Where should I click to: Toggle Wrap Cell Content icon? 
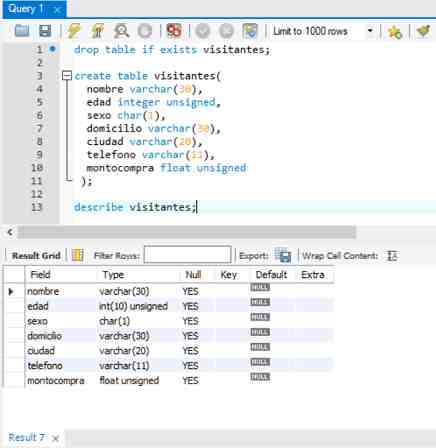pyautogui.click(x=392, y=256)
